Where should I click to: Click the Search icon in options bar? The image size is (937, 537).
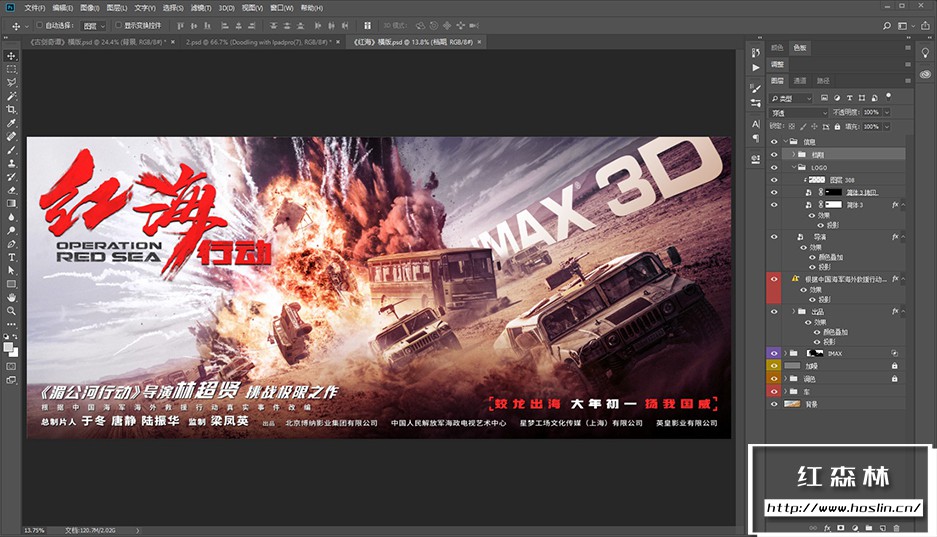pos(887,26)
